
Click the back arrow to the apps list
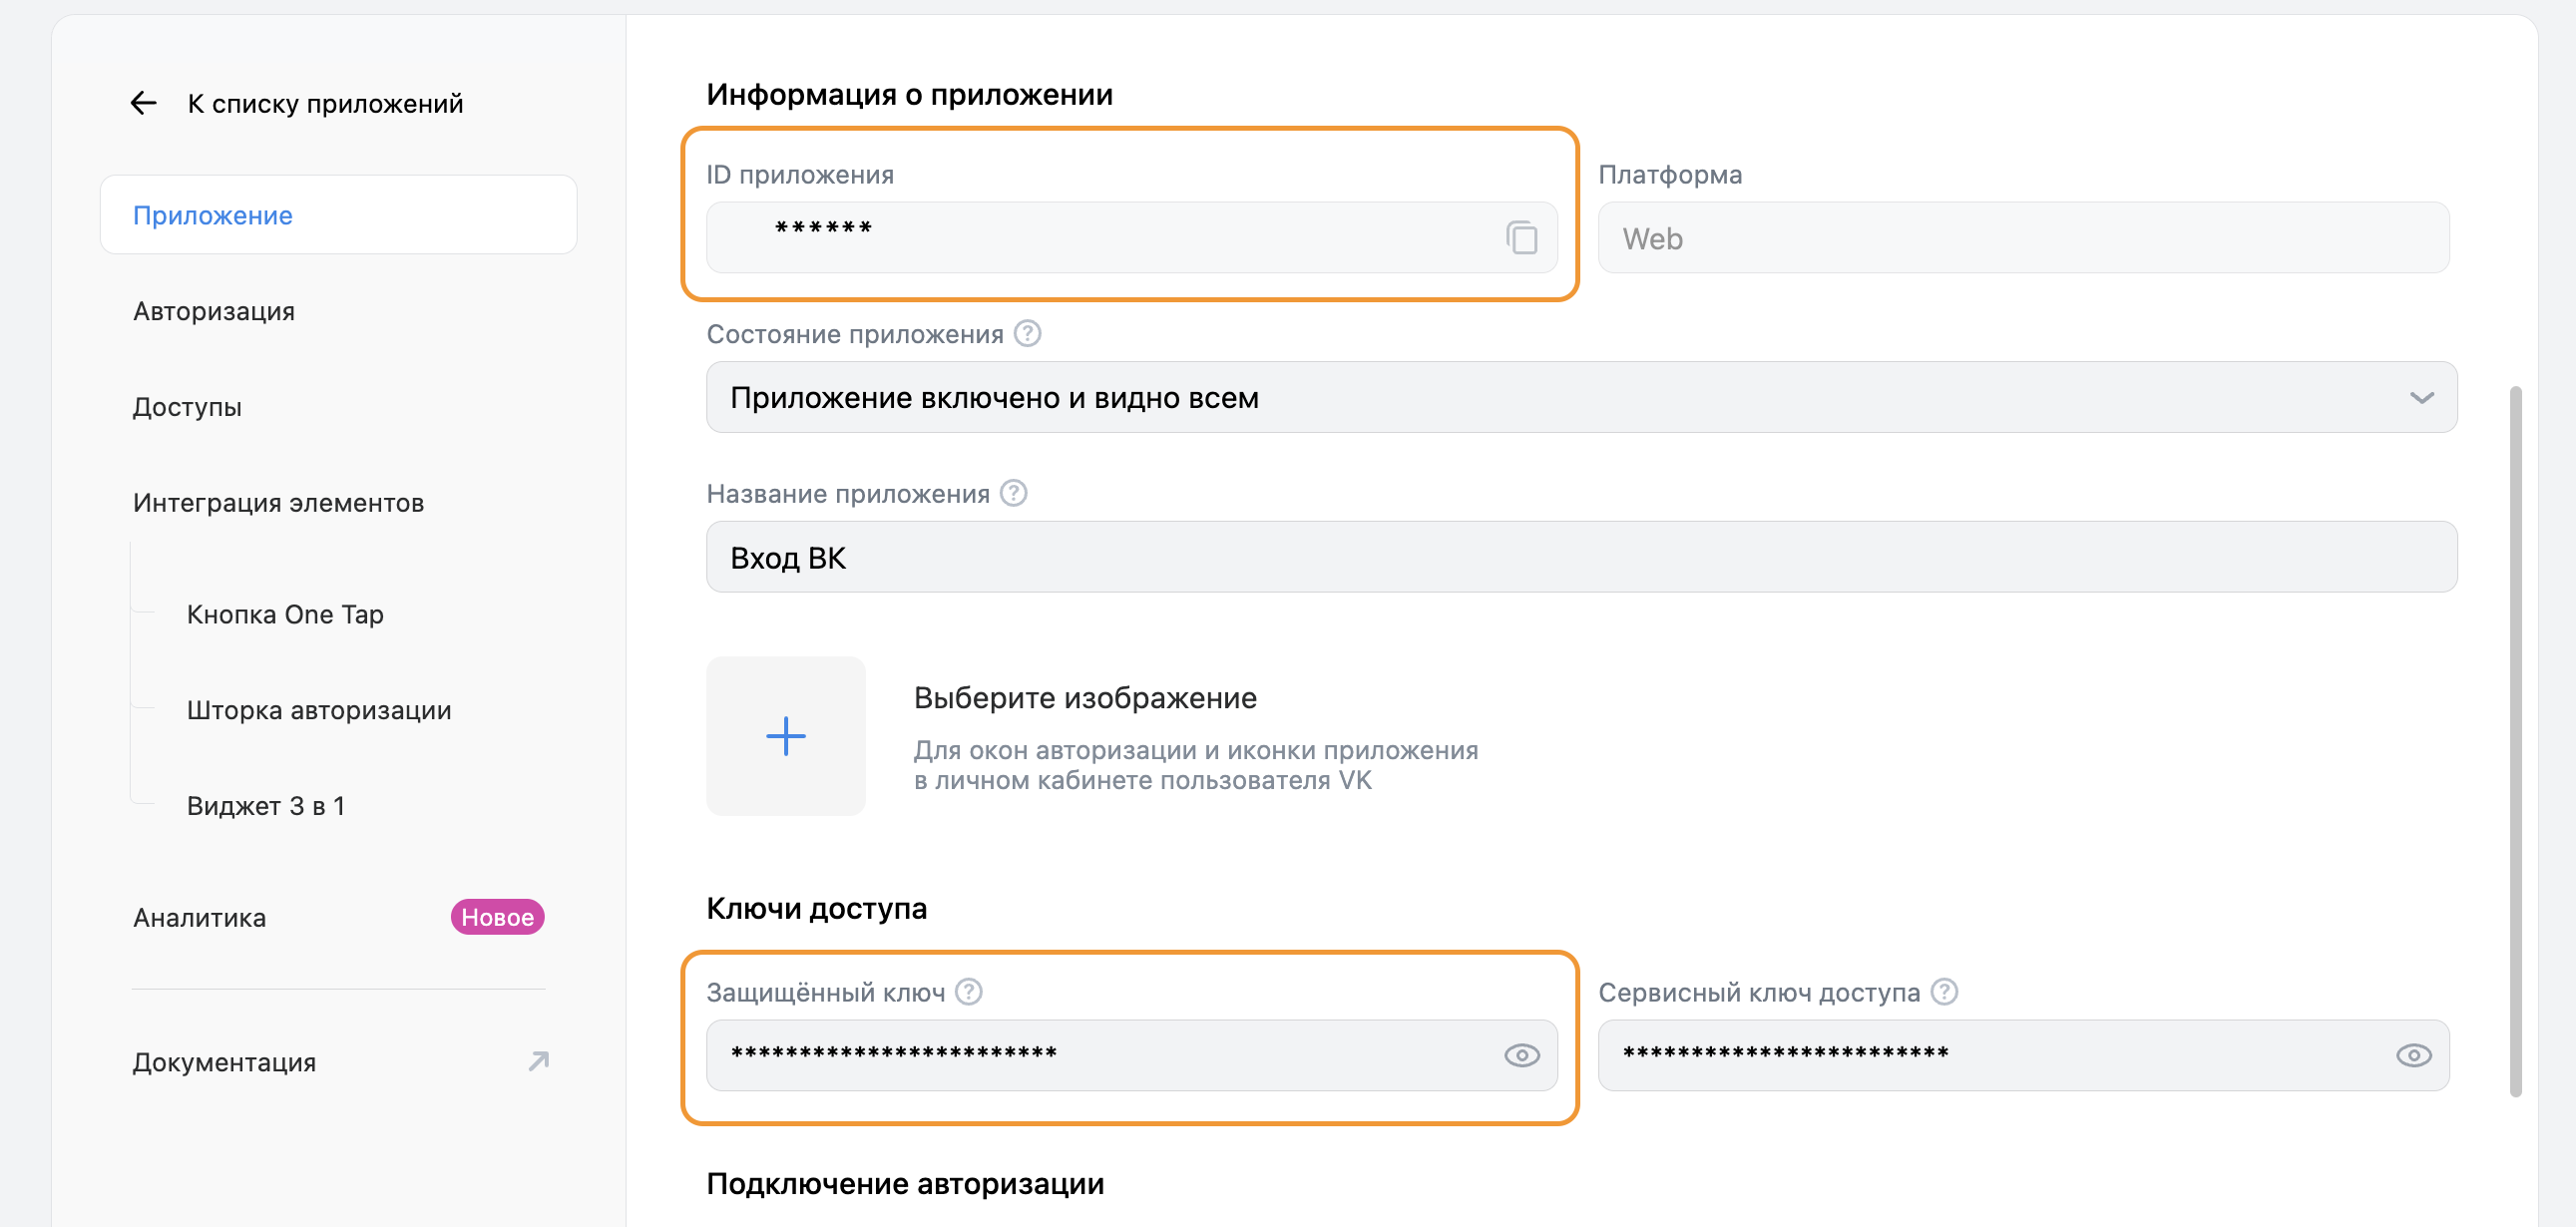pos(144,103)
